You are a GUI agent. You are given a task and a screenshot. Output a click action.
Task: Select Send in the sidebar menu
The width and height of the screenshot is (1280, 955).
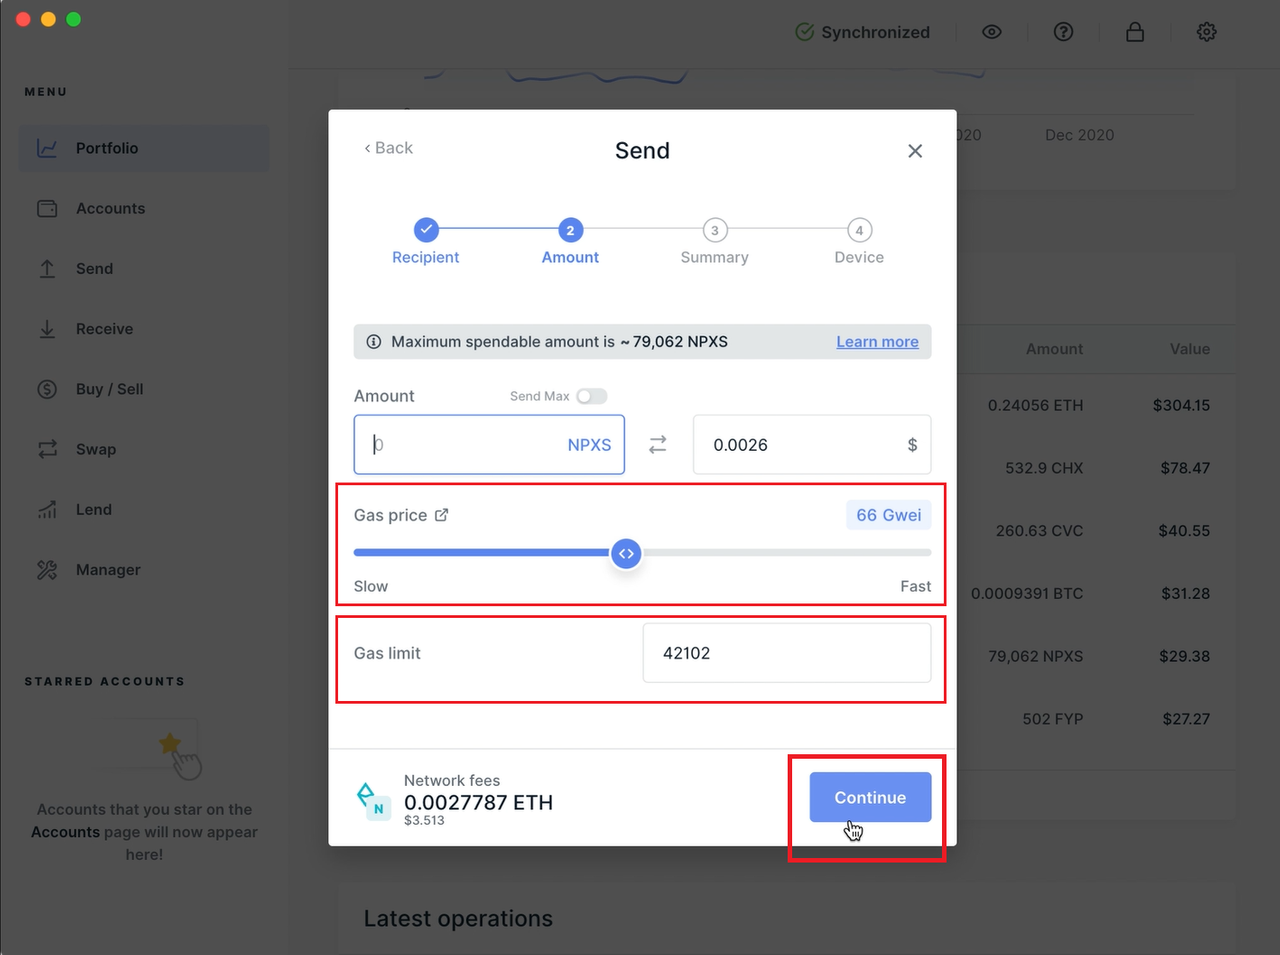[144, 268]
